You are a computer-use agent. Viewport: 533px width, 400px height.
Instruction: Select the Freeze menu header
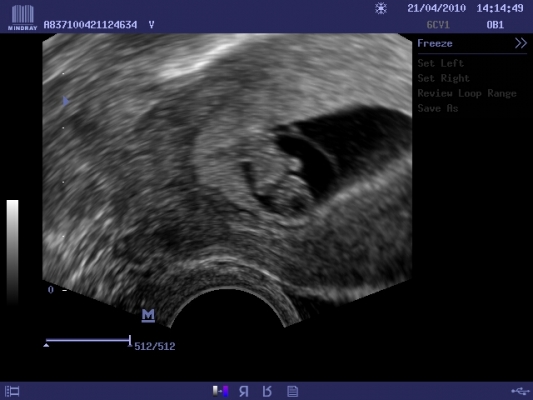(x=435, y=44)
